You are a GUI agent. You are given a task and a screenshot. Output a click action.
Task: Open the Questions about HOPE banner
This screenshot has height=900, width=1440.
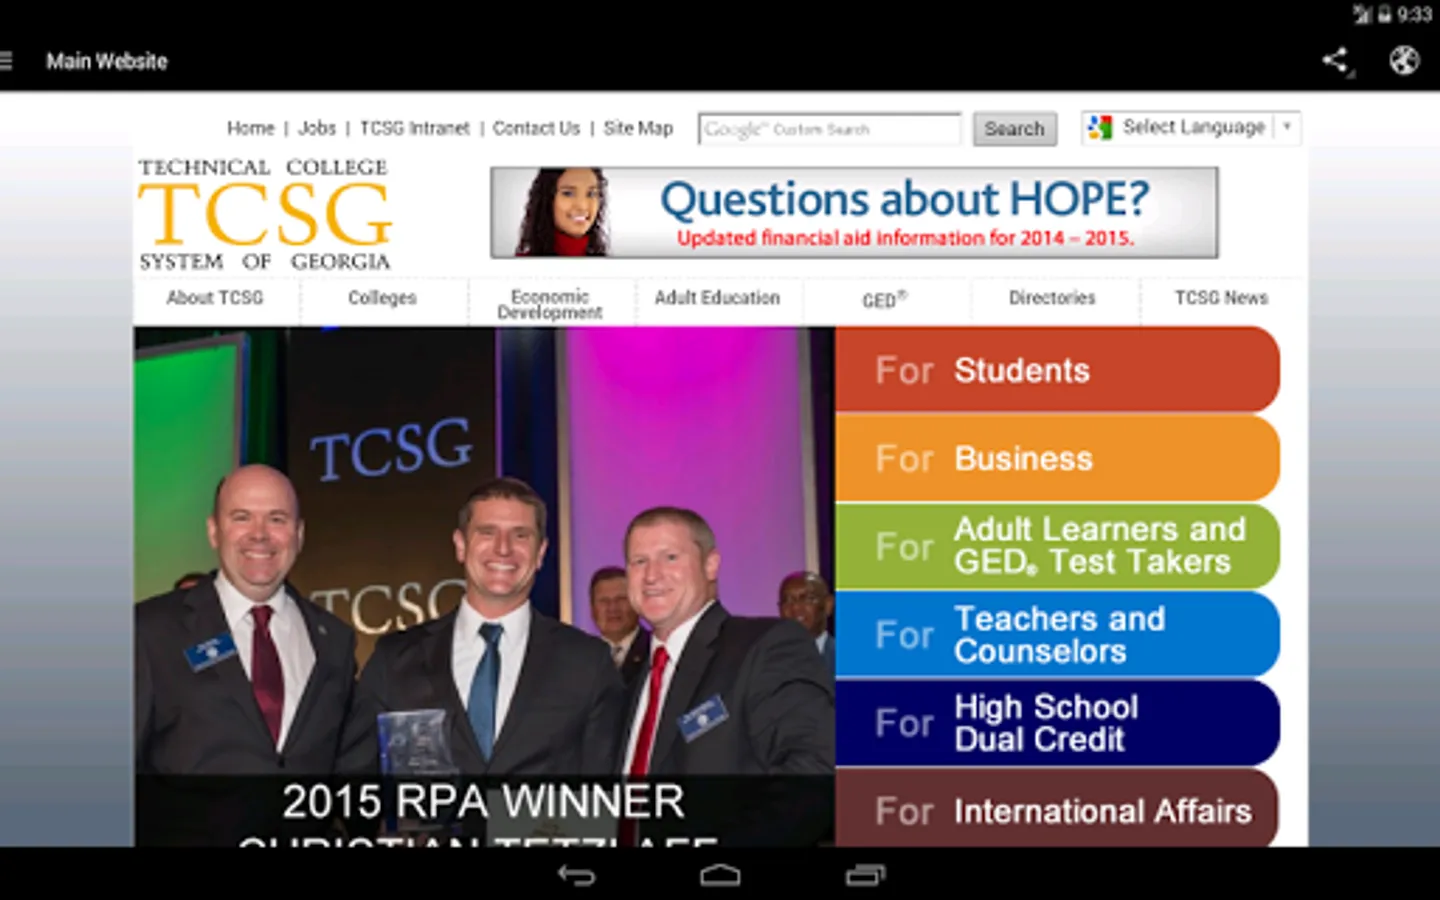(854, 212)
